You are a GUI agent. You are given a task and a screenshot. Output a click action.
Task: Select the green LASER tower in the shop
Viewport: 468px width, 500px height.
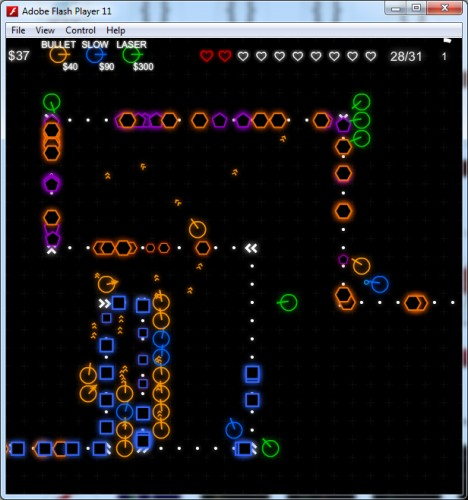[131, 54]
